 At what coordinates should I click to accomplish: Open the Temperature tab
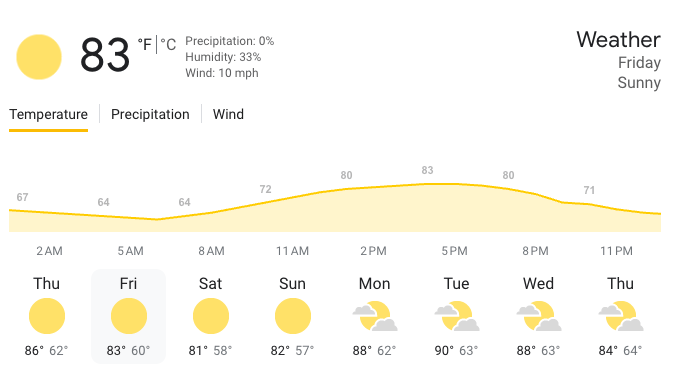[x=49, y=114]
